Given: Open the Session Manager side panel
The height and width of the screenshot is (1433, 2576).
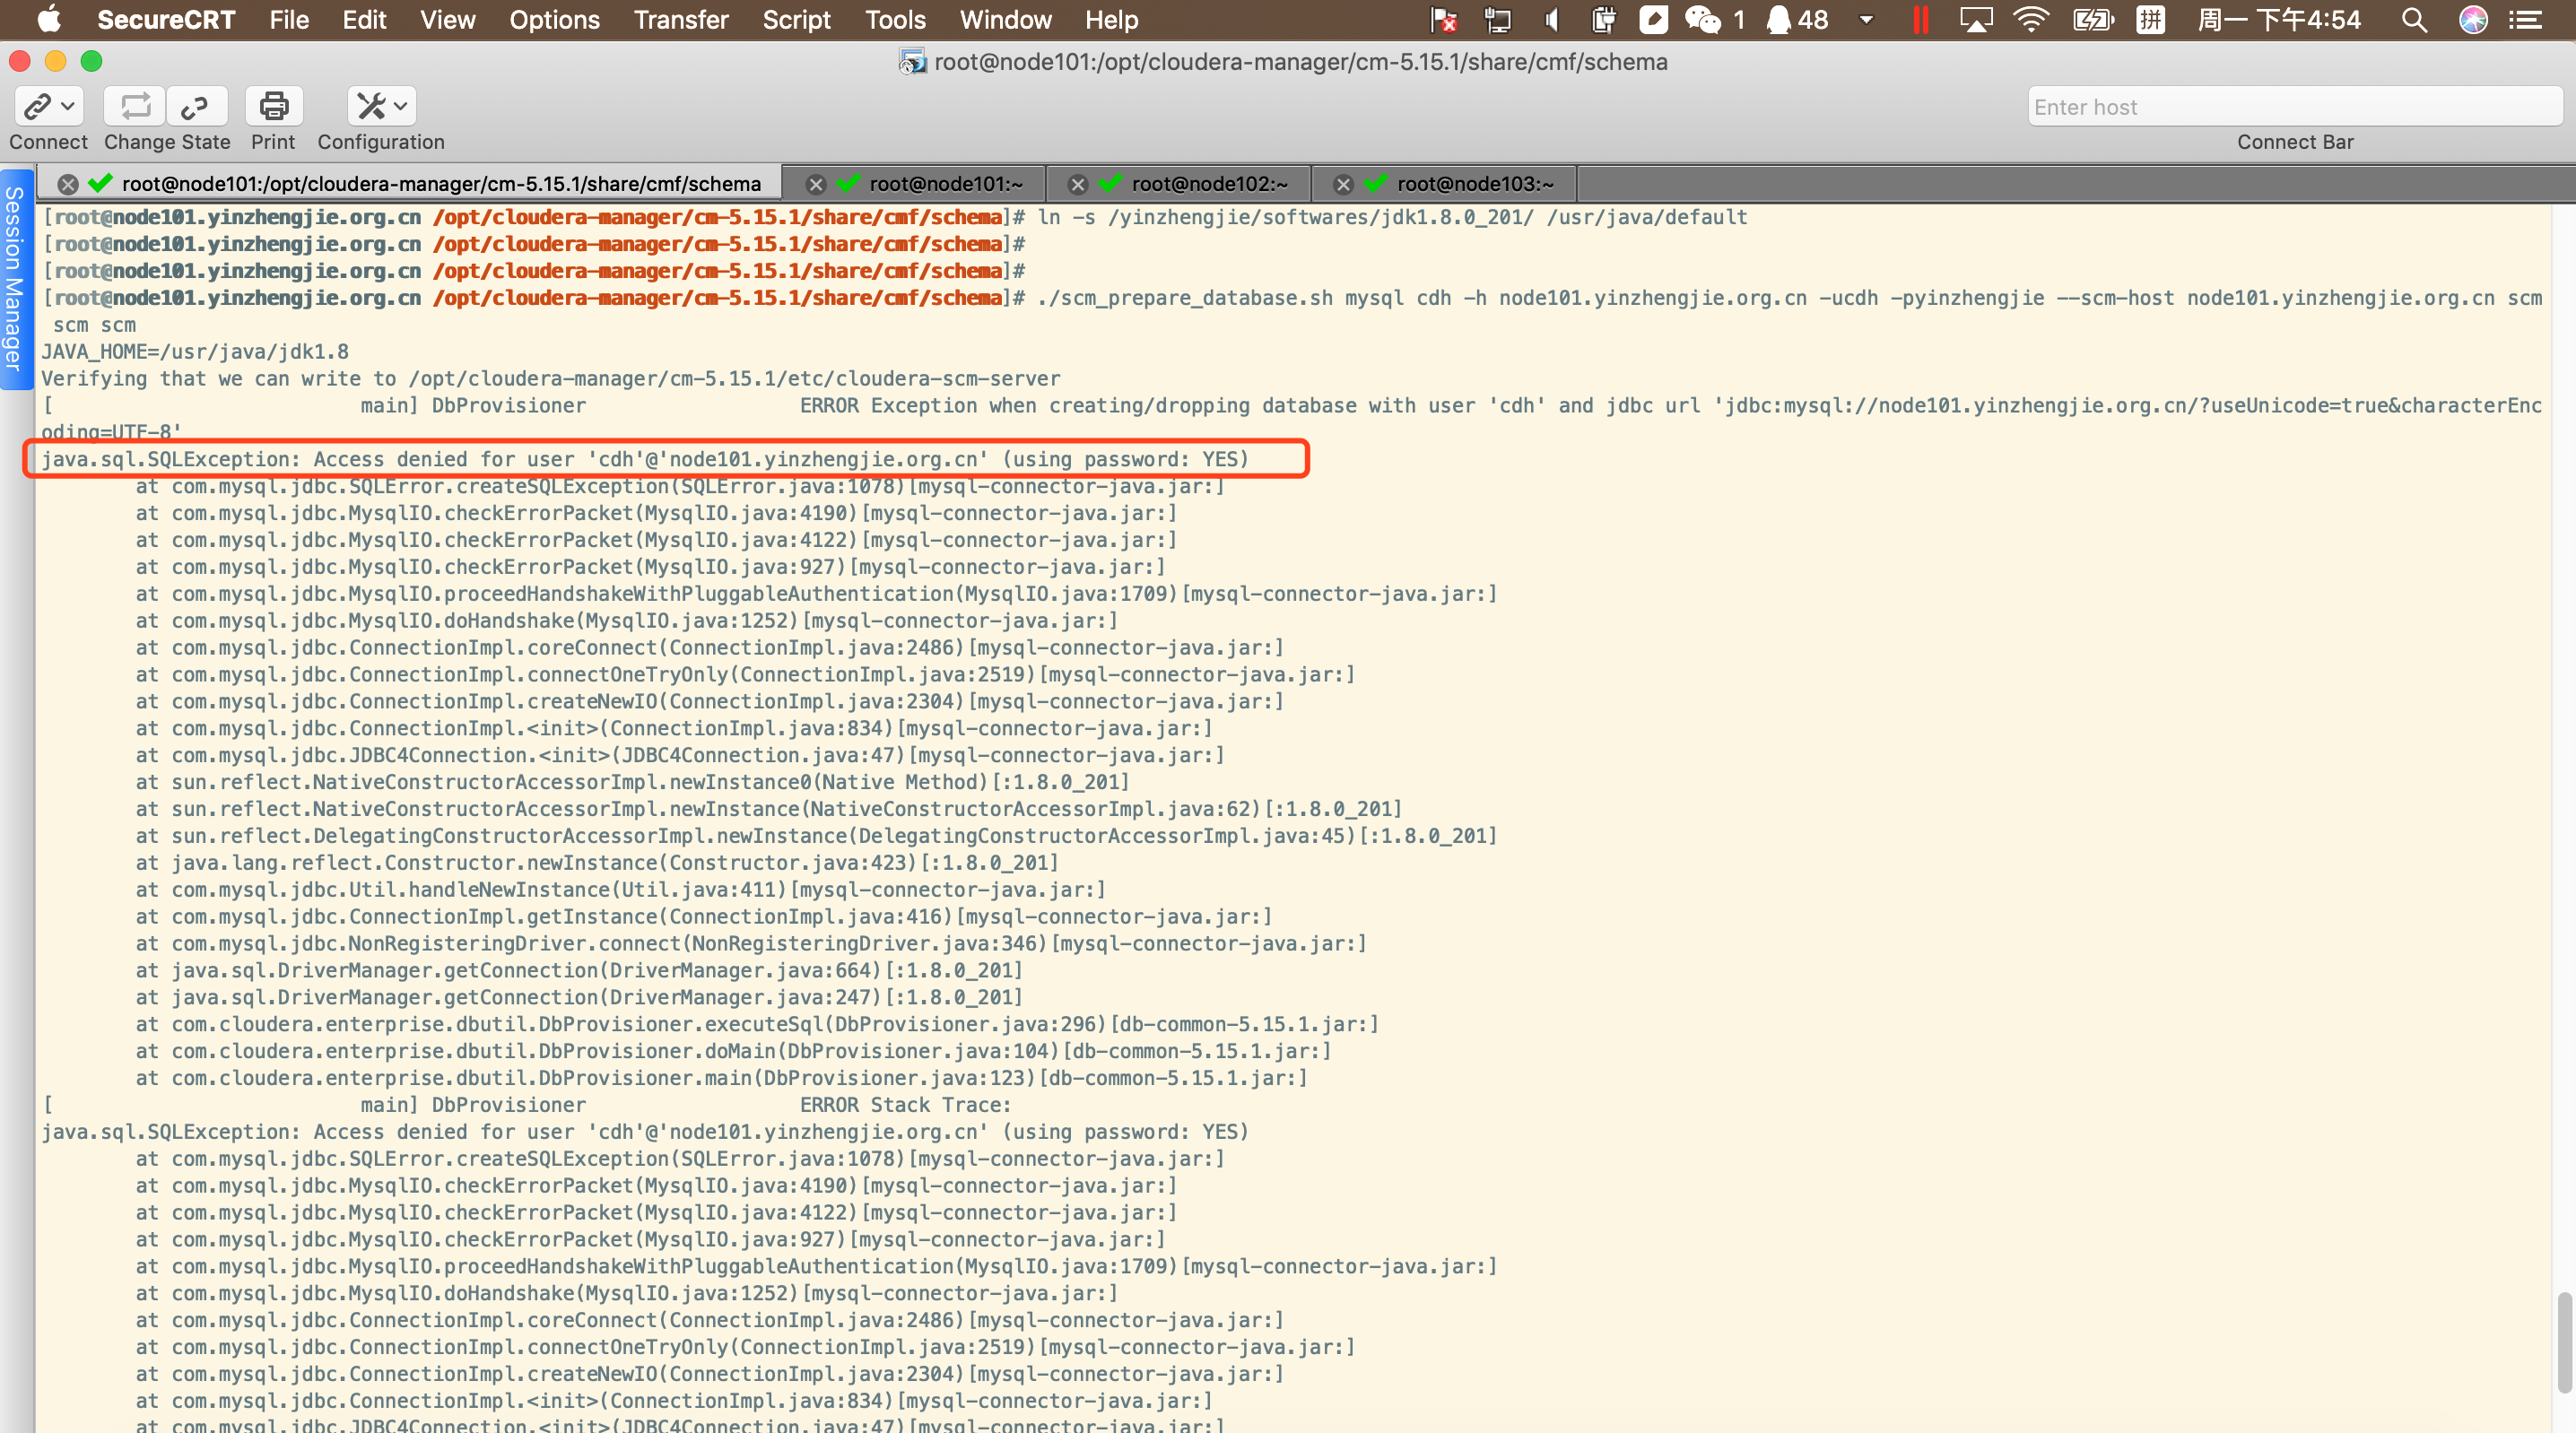Looking at the screenshot, I should (14, 278).
